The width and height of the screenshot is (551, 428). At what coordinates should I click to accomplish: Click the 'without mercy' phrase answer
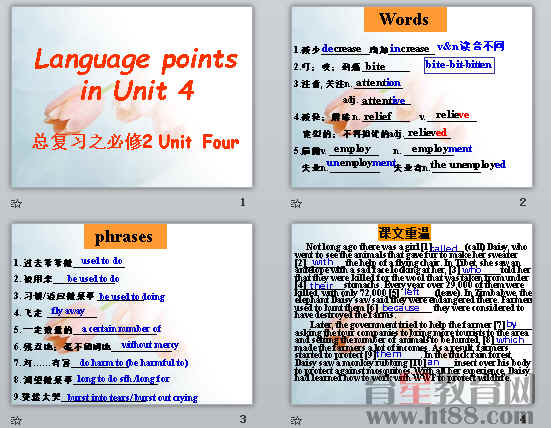[x=150, y=345]
